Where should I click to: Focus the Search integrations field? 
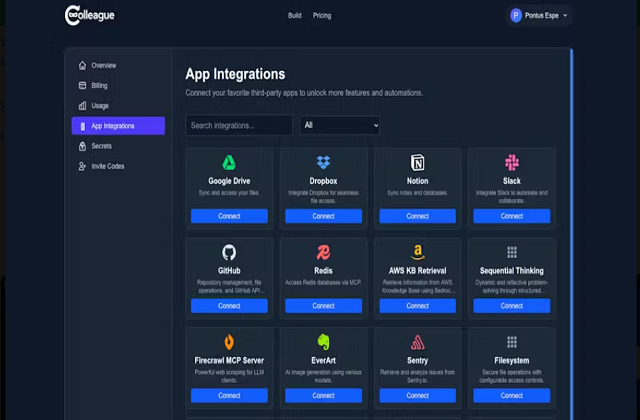(239, 125)
